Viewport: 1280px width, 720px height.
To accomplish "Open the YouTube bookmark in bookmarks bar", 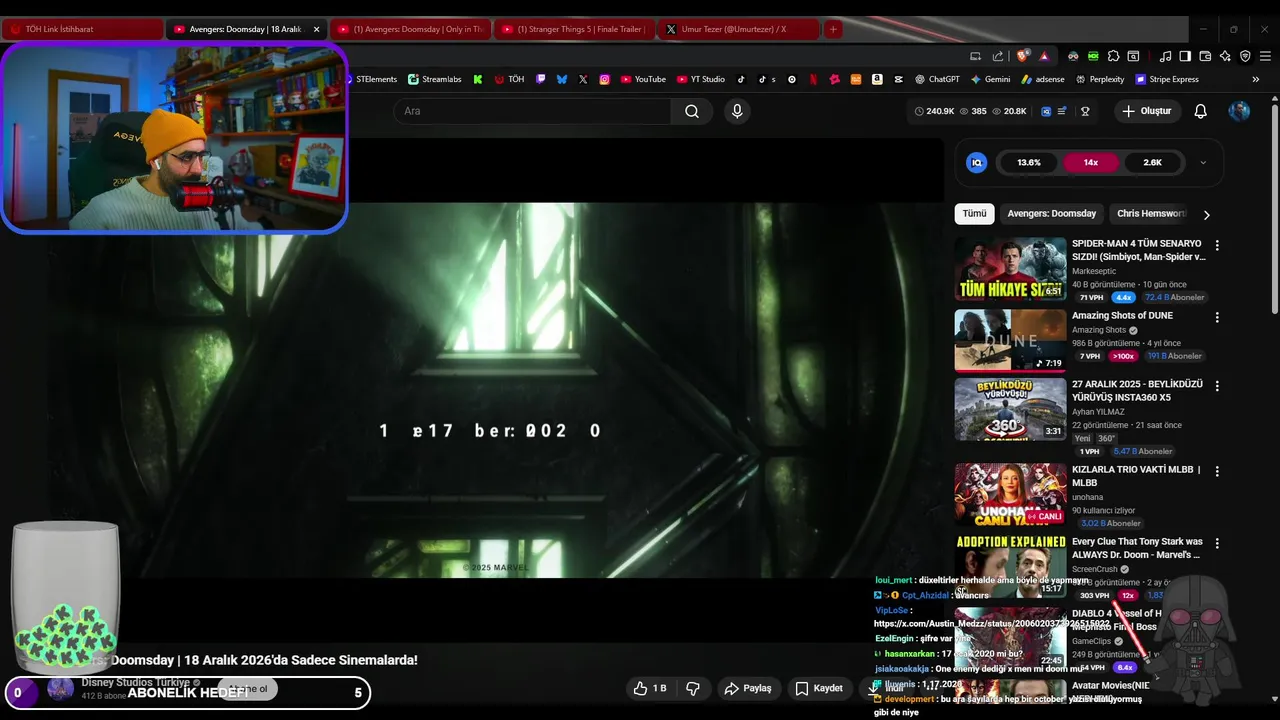I will tap(643, 79).
